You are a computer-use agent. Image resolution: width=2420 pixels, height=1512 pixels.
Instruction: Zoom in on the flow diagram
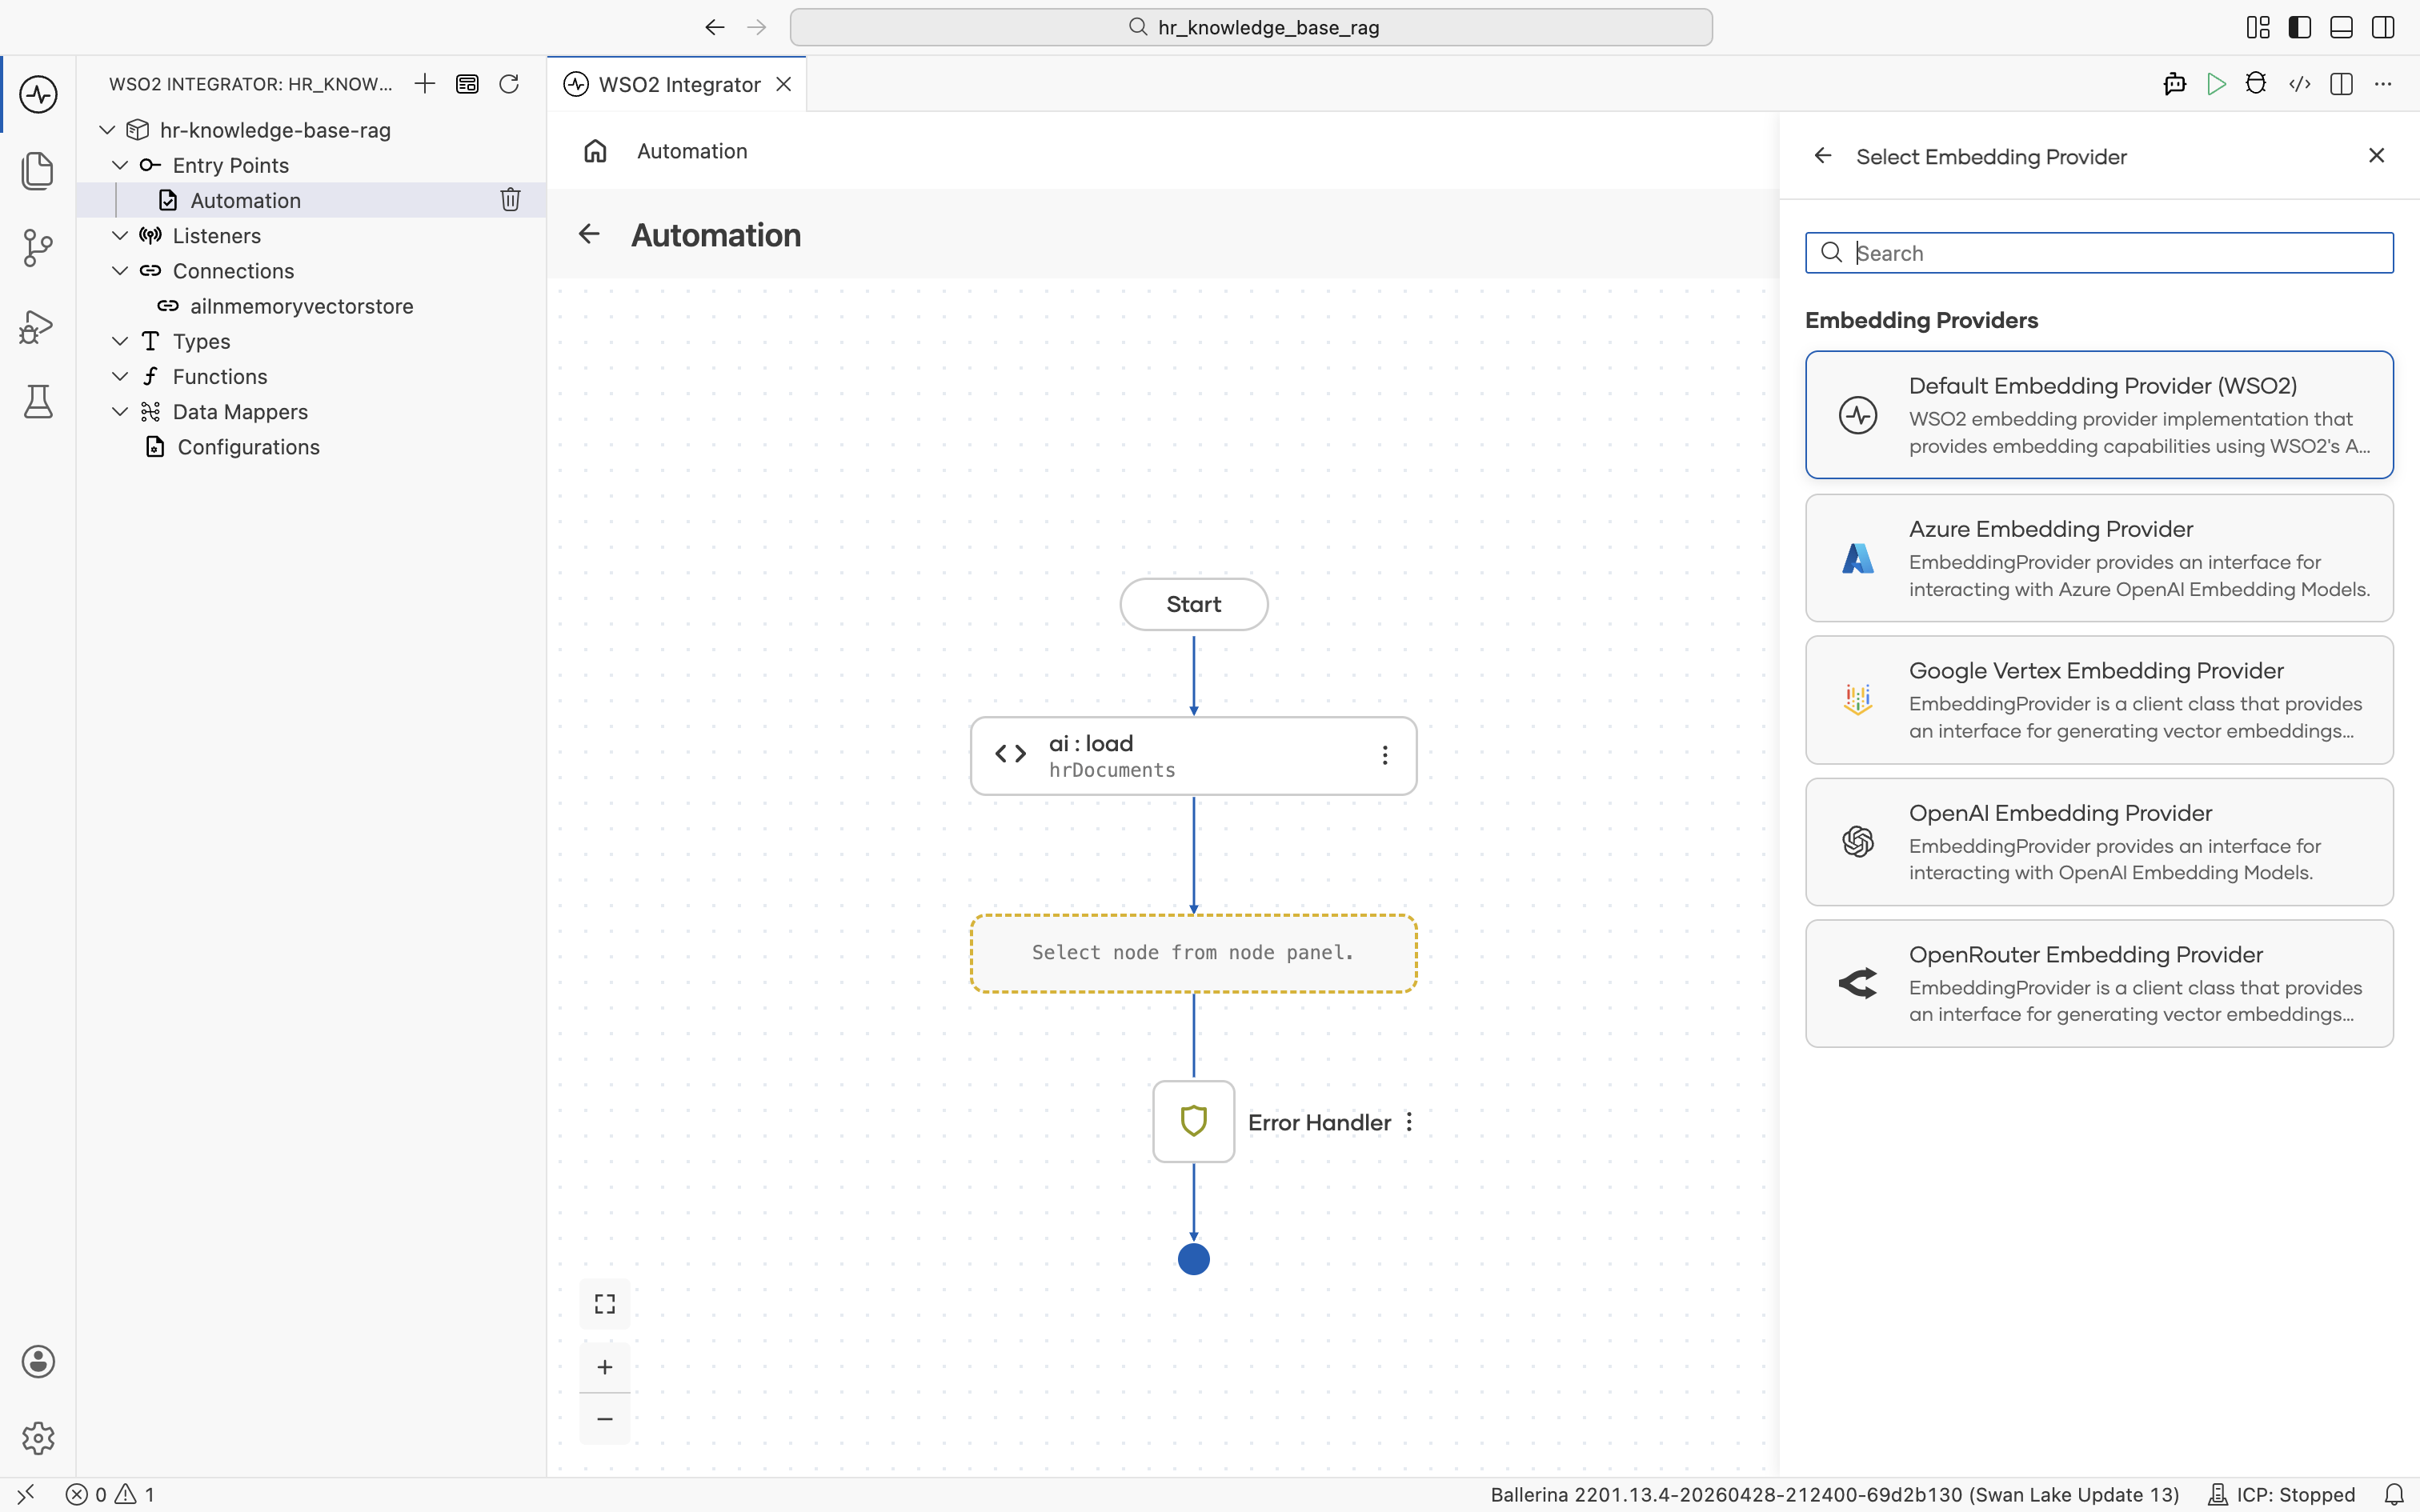click(605, 1367)
